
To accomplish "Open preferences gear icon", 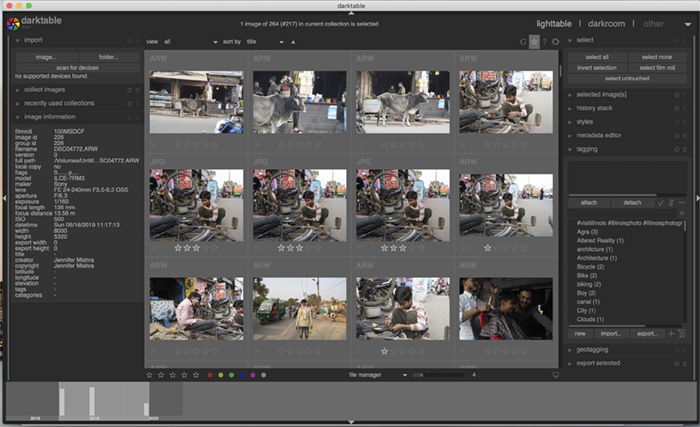I will tap(555, 42).
